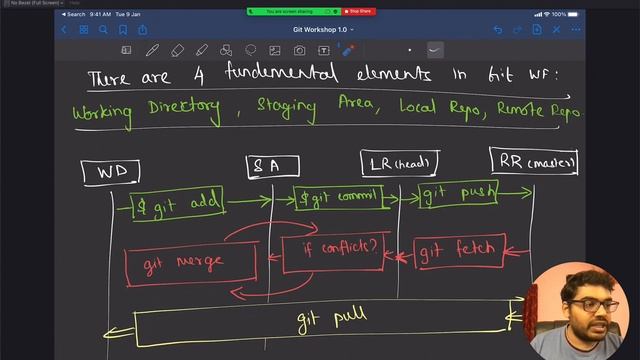The width and height of the screenshot is (640, 360).
Task: Open the more options ellipsis menu
Action: tap(576, 29)
